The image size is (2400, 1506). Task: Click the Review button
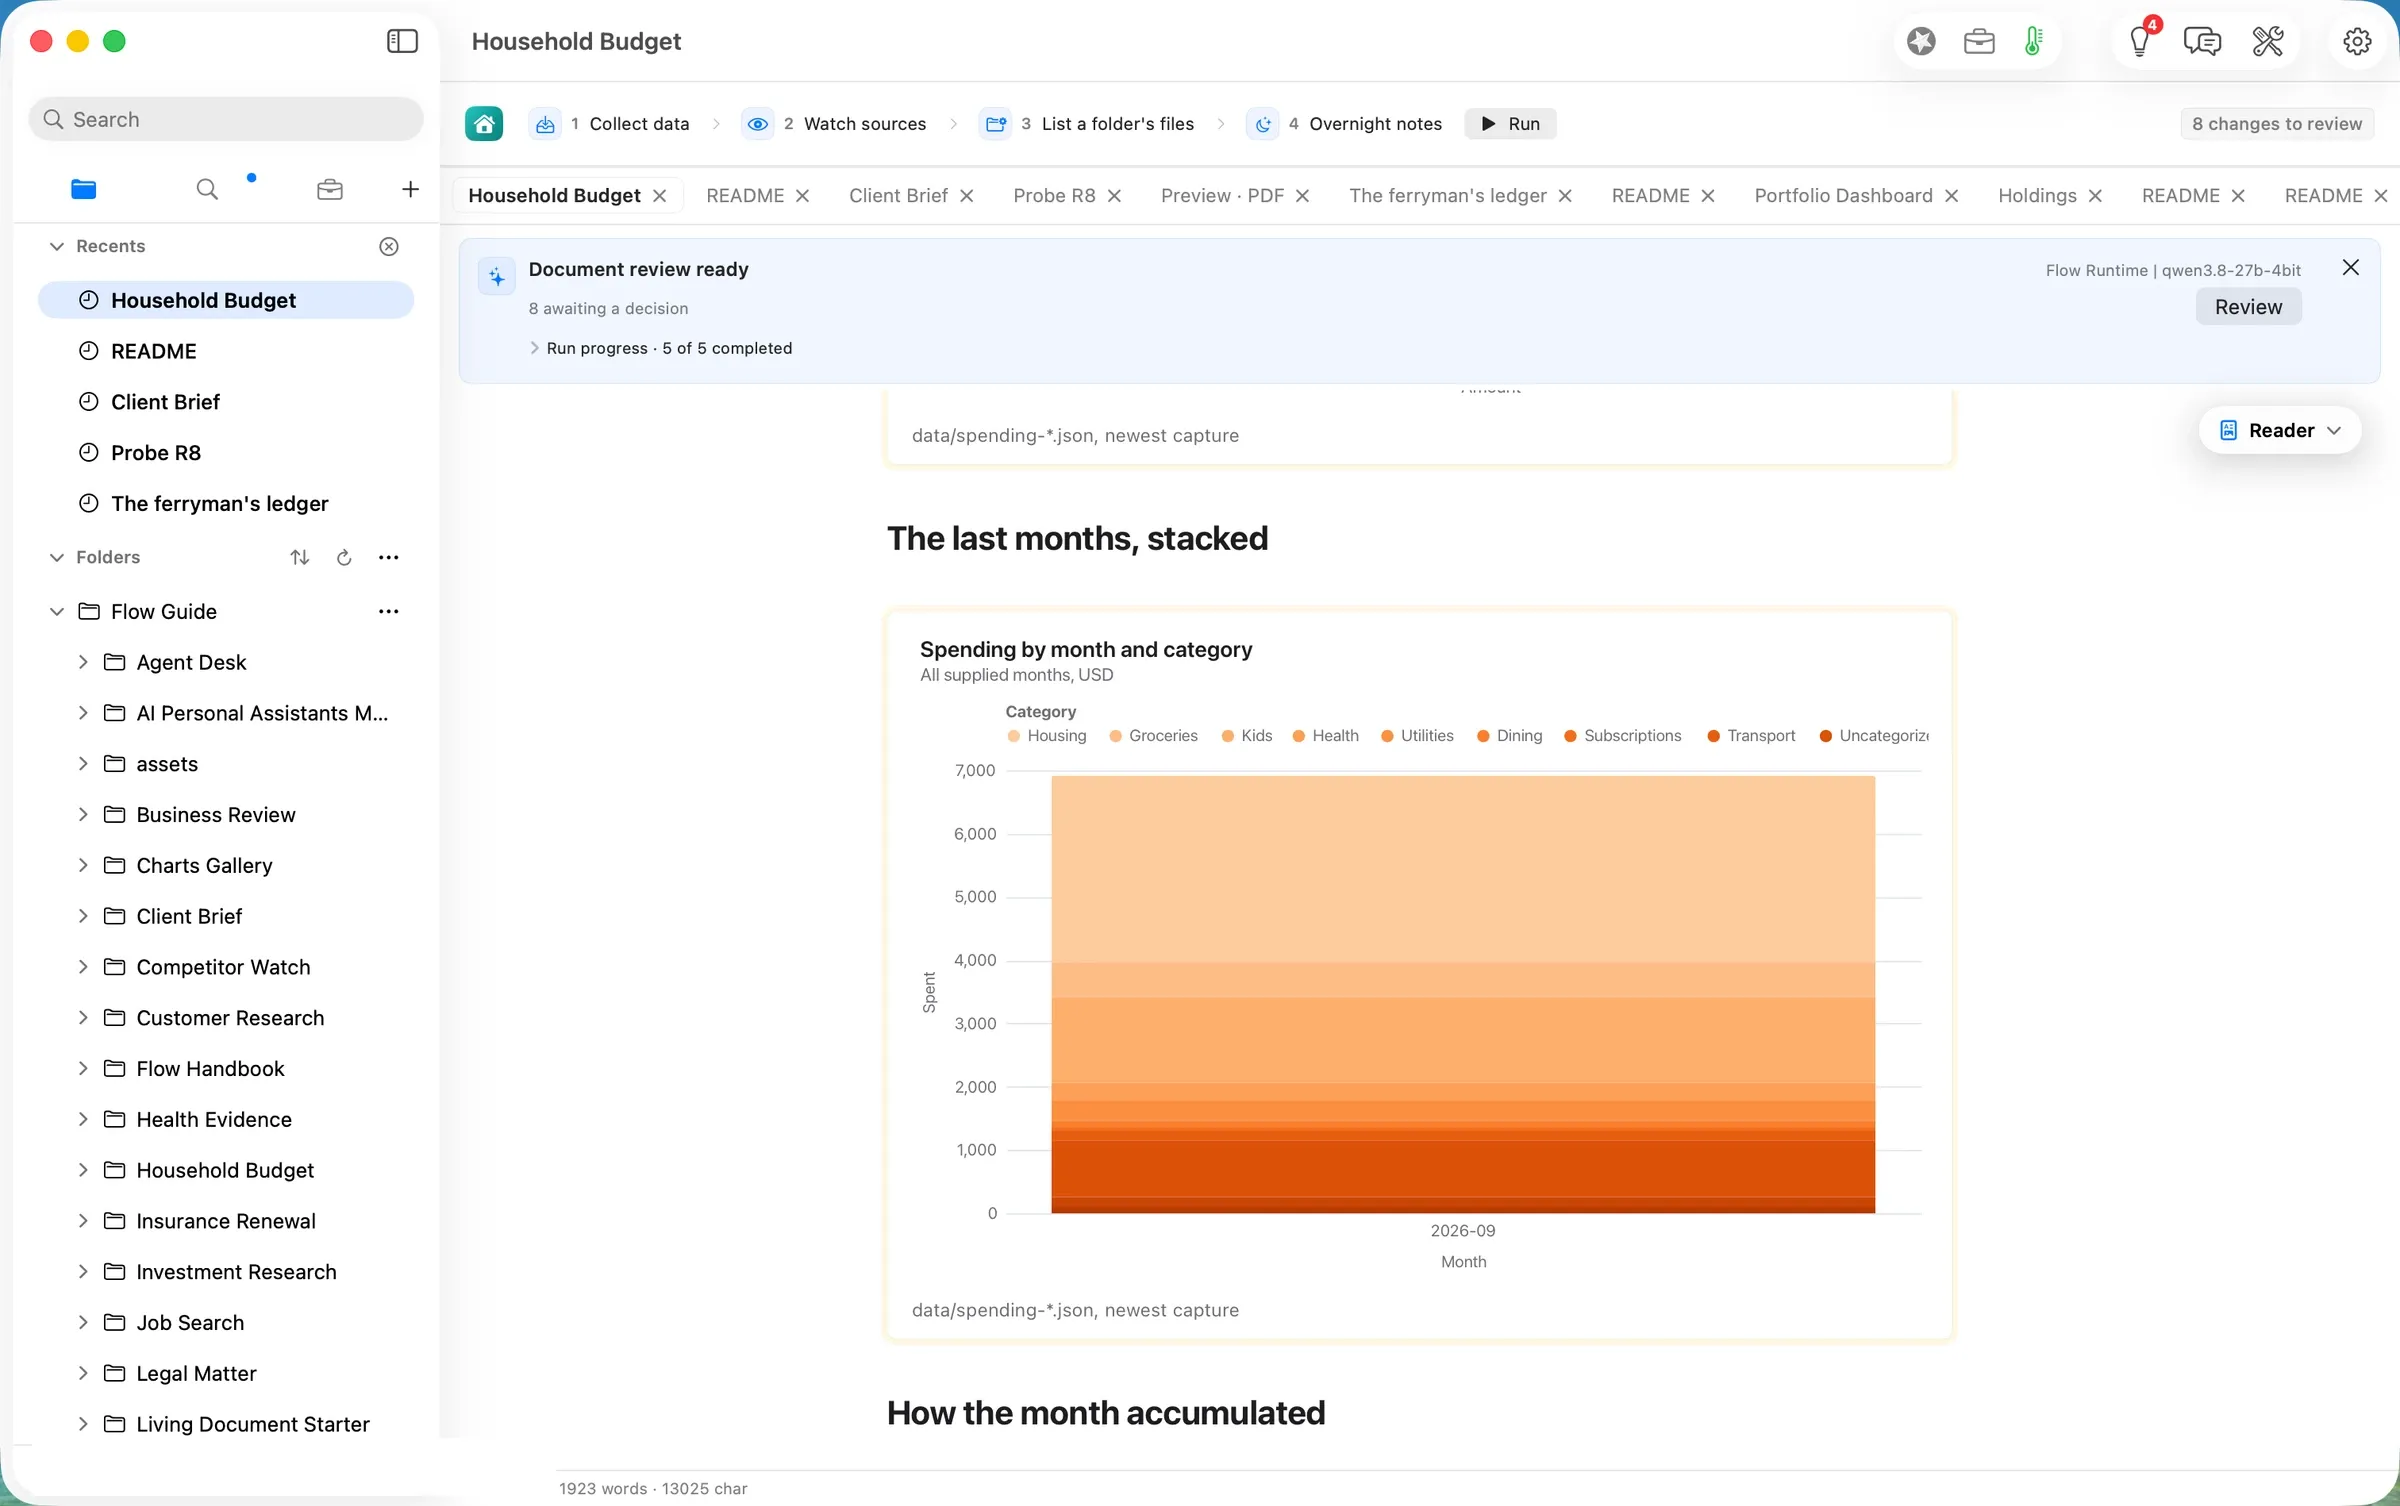click(2248, 307)
